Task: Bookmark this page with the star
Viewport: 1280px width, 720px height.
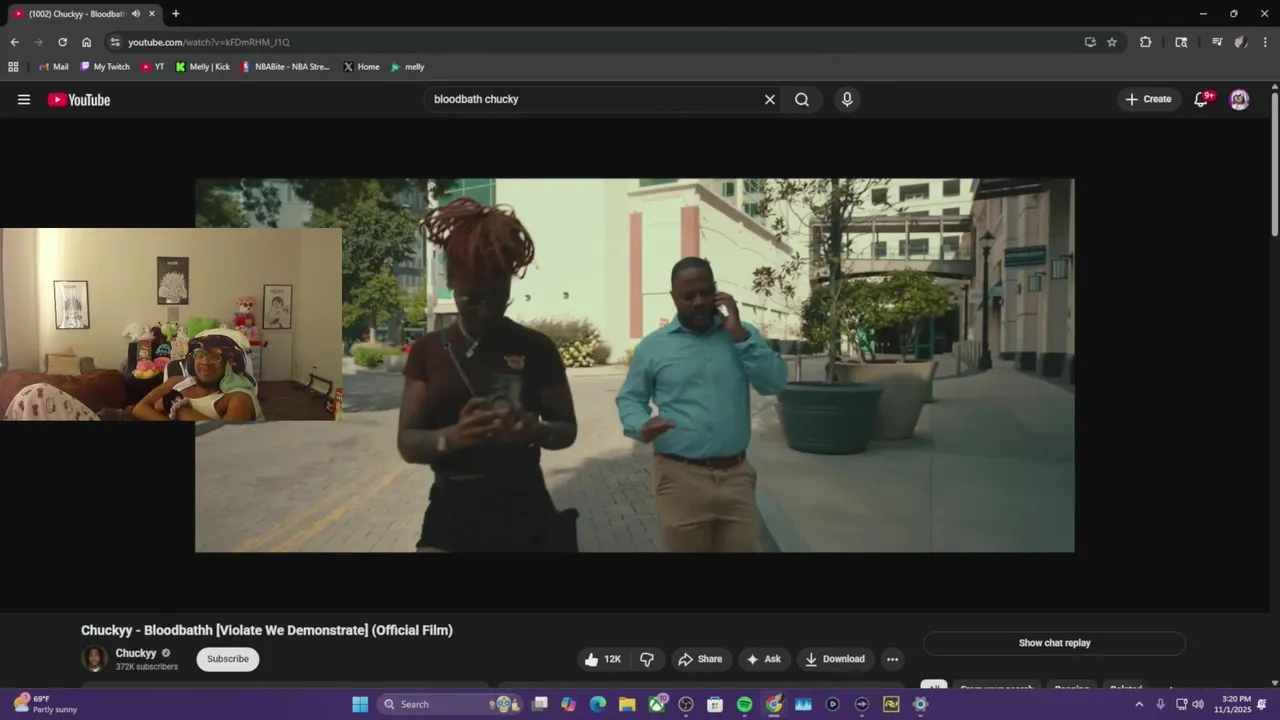Action: click(1112, 42)
